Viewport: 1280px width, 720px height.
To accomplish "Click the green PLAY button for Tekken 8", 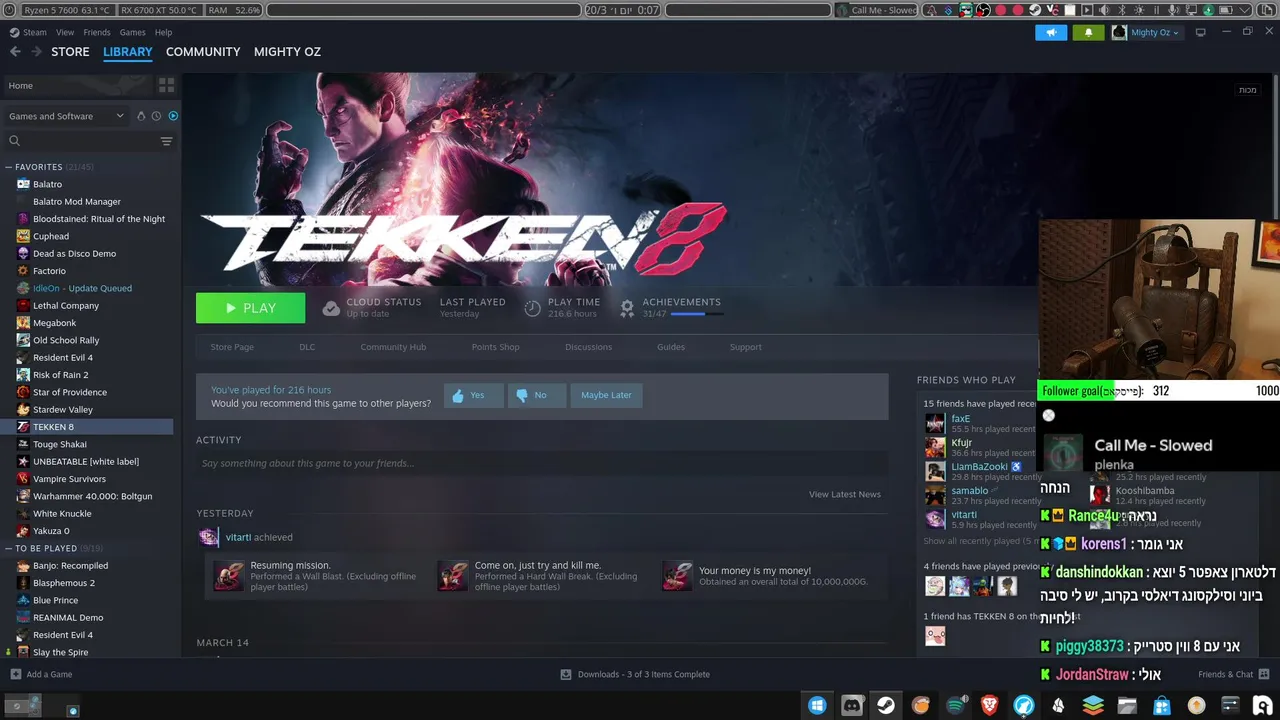I will point(250,308).
